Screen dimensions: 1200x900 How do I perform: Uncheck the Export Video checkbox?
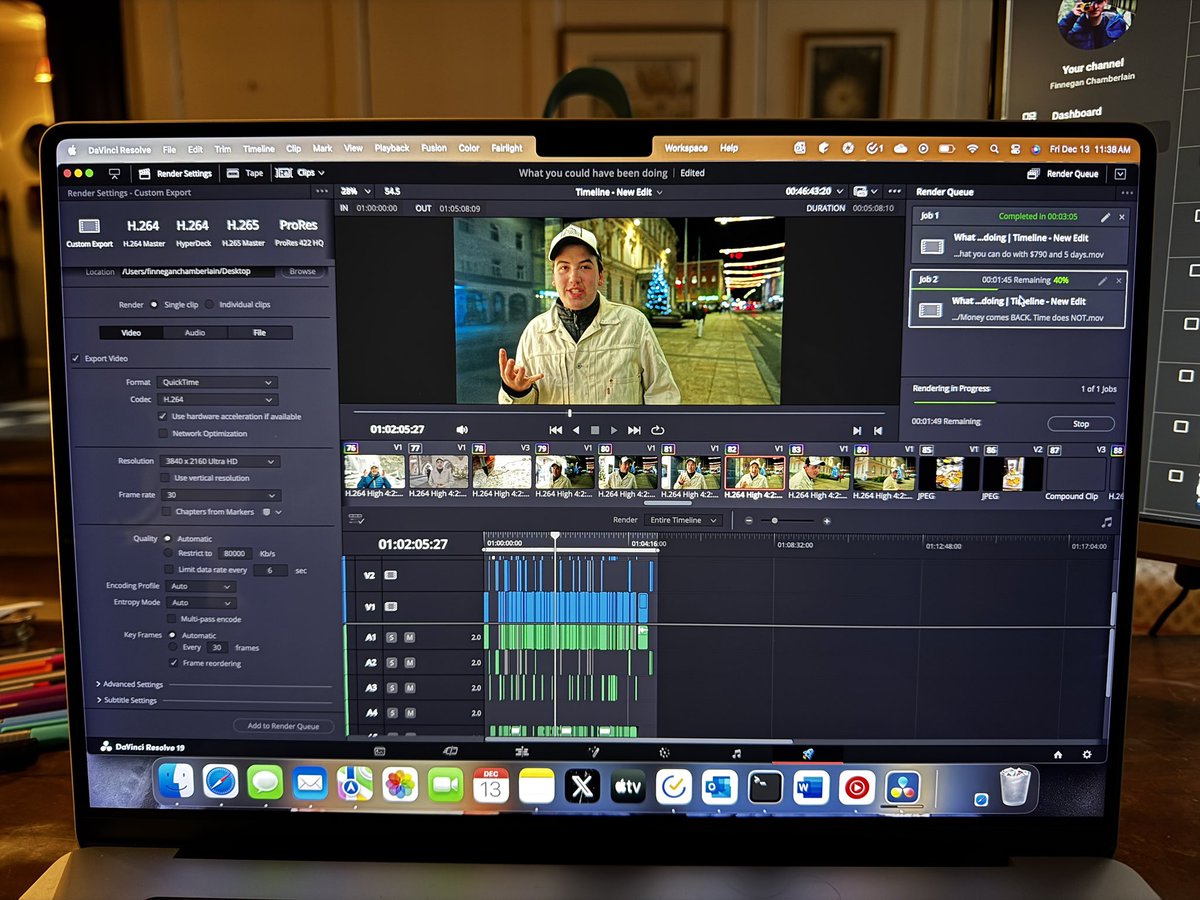[x=76, y=358]
